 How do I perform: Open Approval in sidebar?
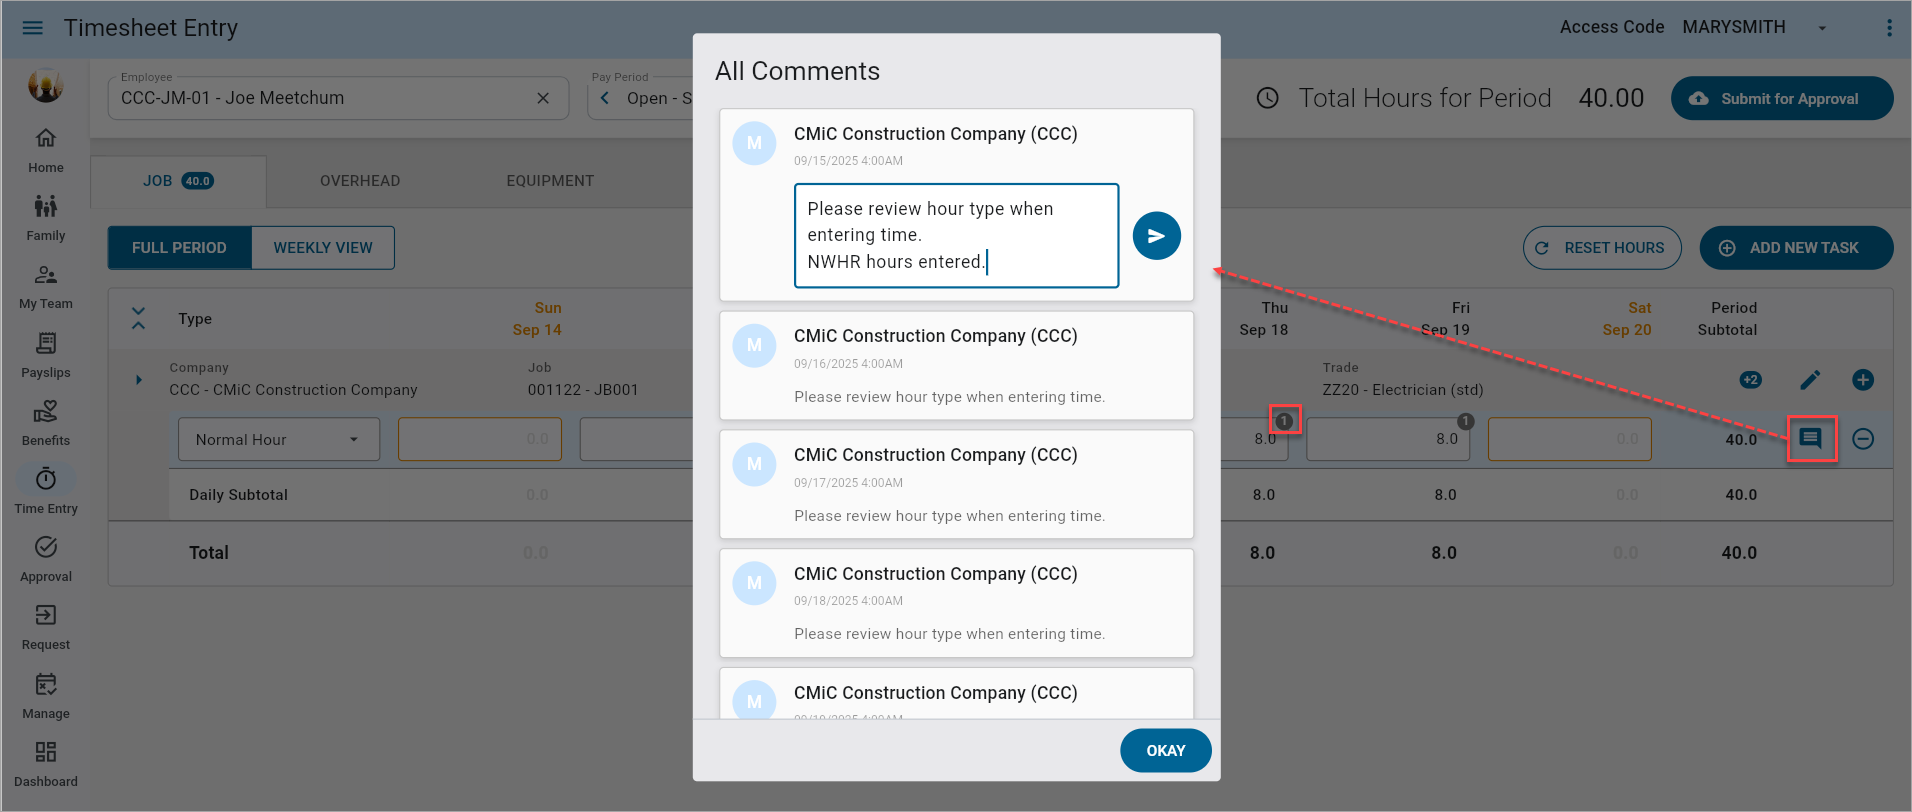coord(46,560)
